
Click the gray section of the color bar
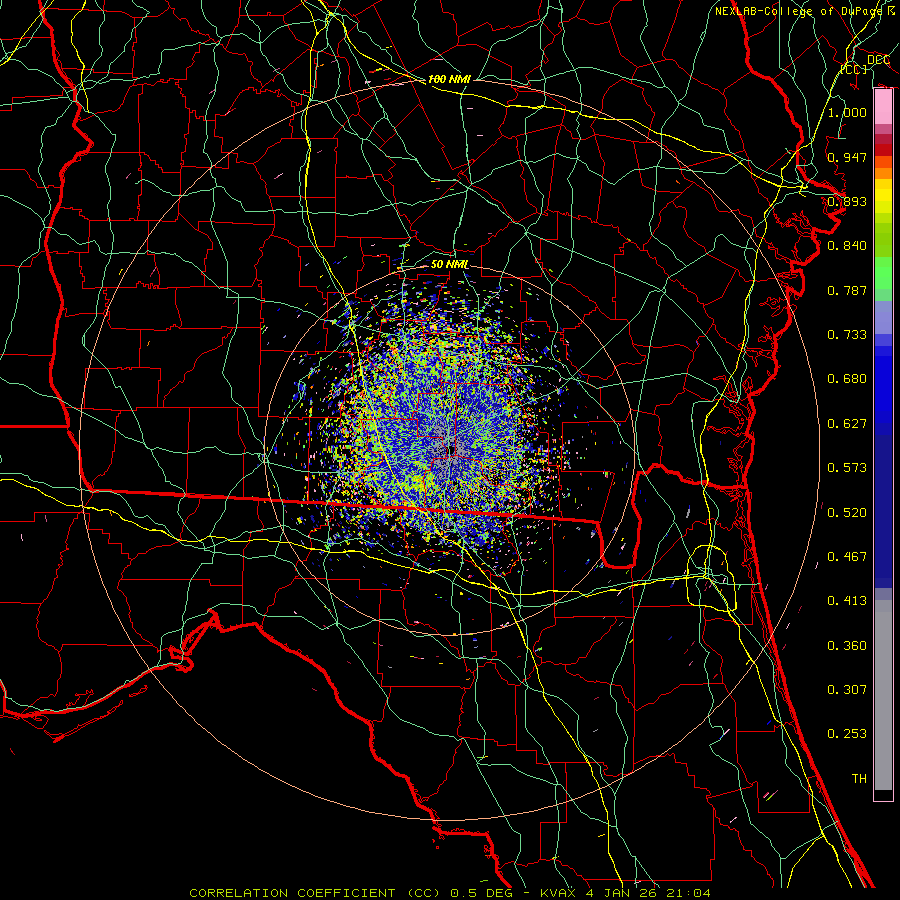[x=883, y=695]
